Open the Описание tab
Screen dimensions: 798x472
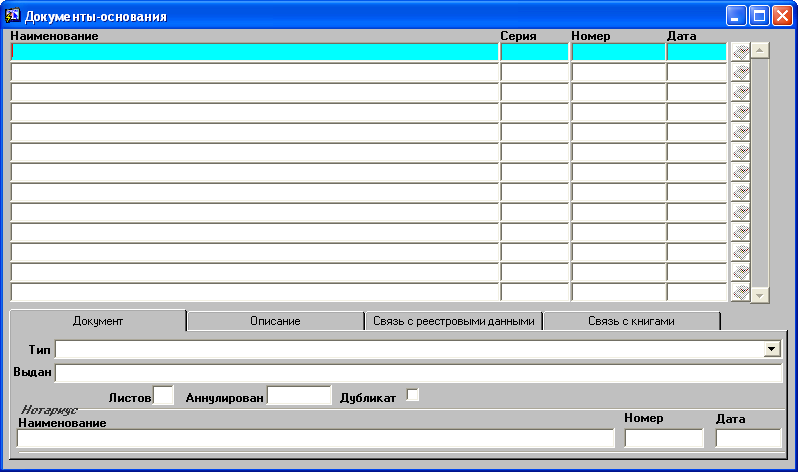[x=275, y=321]
